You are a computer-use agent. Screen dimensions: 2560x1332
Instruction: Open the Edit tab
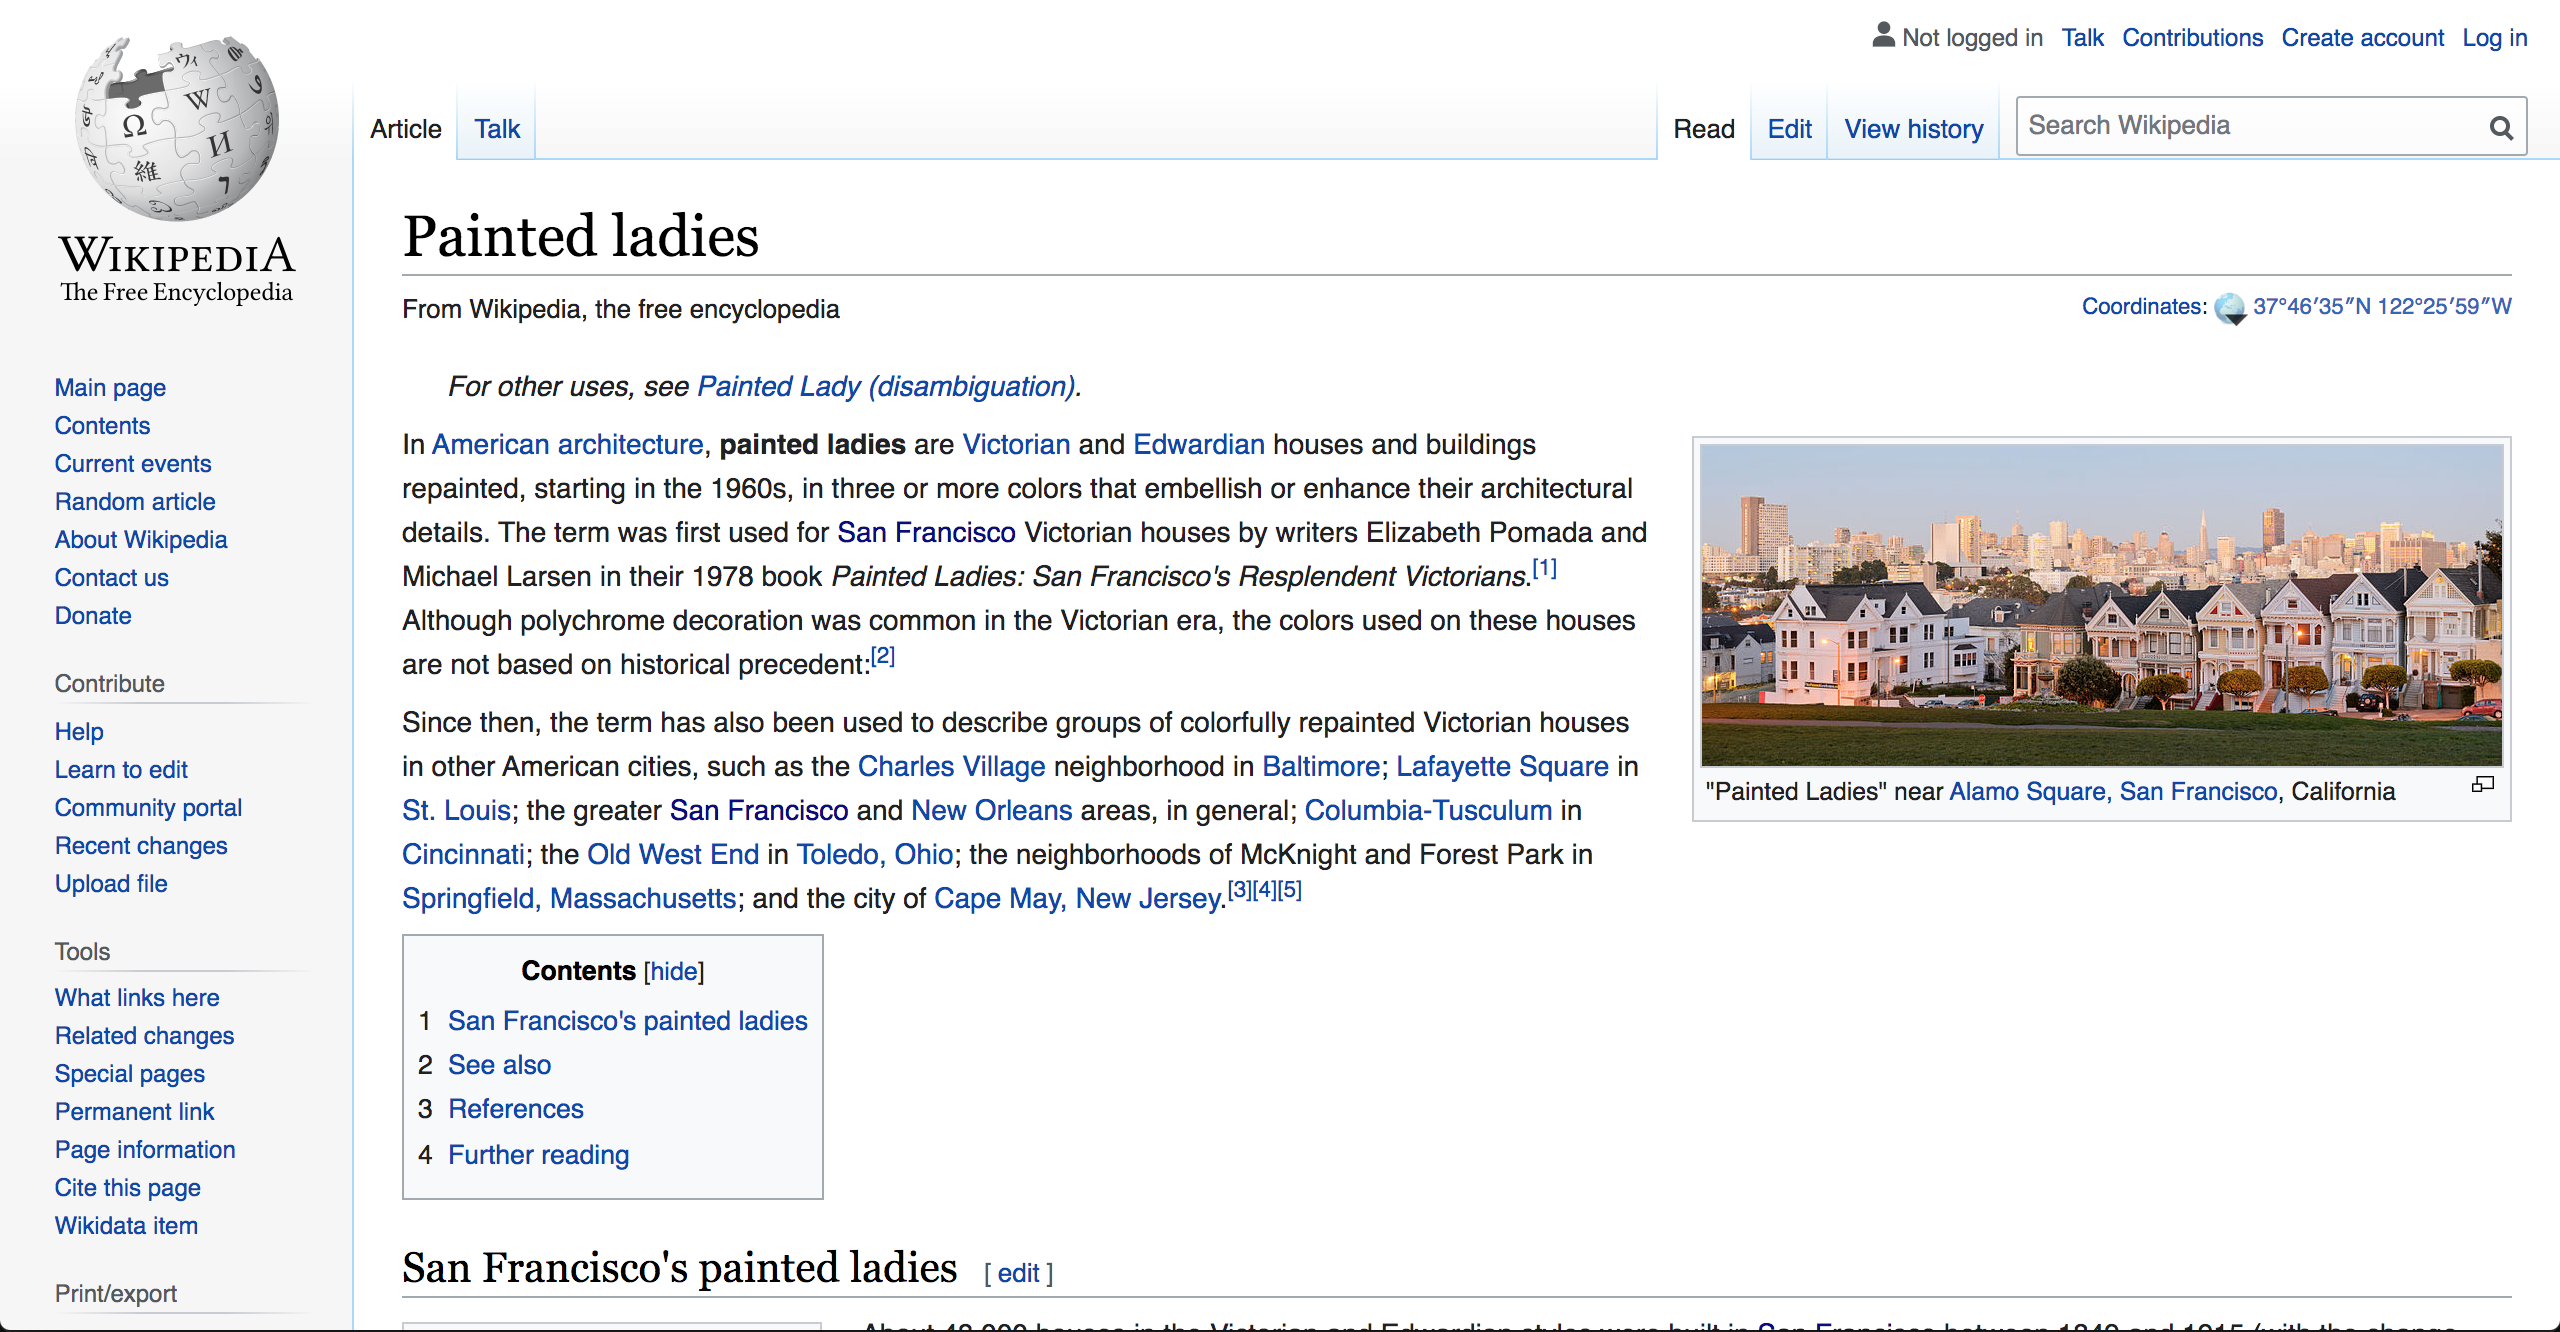point(1789,128)
